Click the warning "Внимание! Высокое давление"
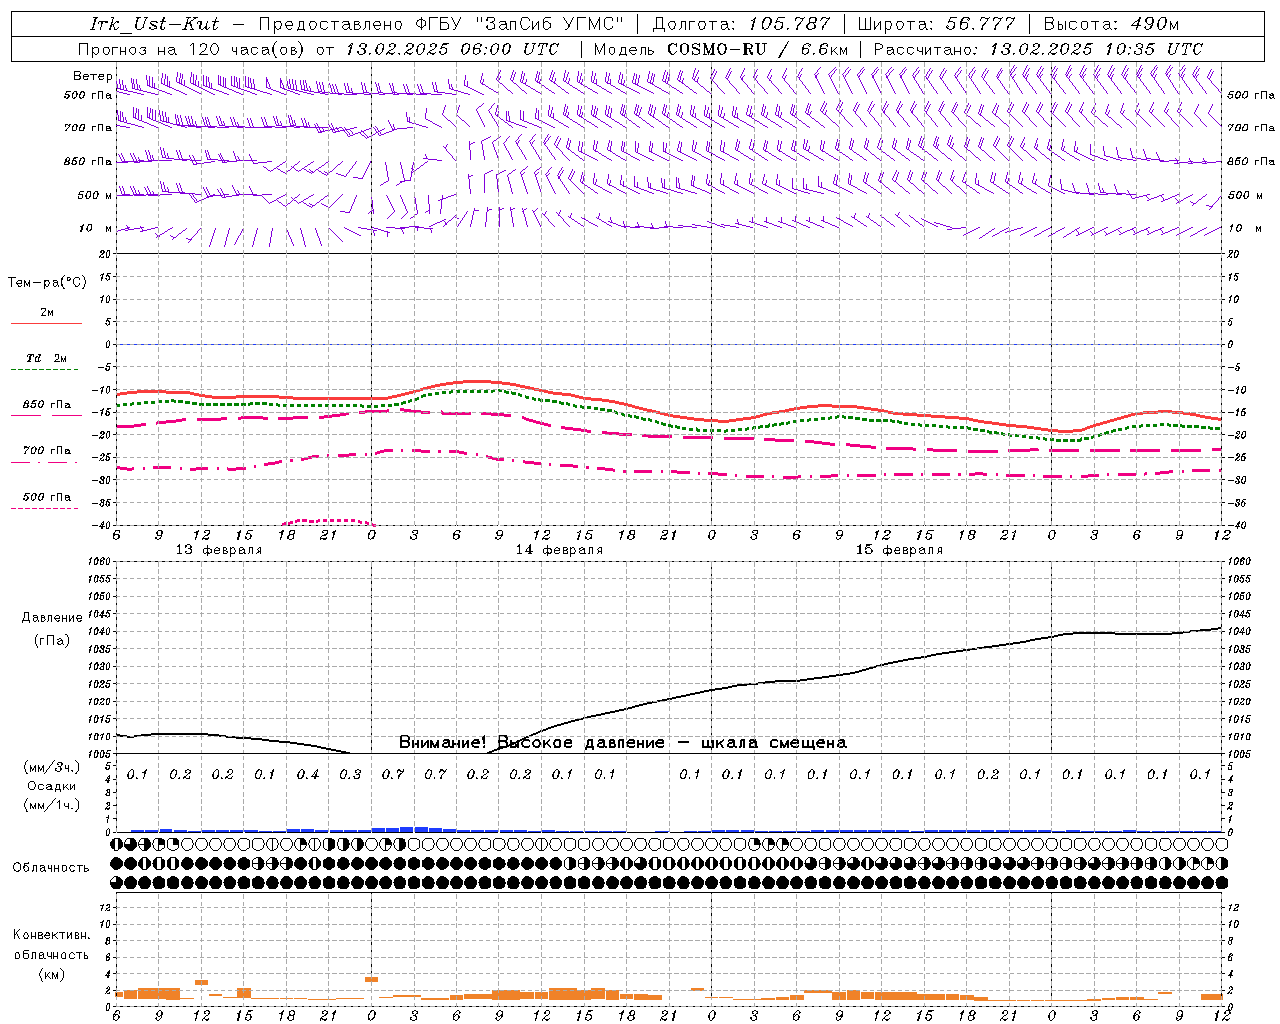 (x=532, y=743)
